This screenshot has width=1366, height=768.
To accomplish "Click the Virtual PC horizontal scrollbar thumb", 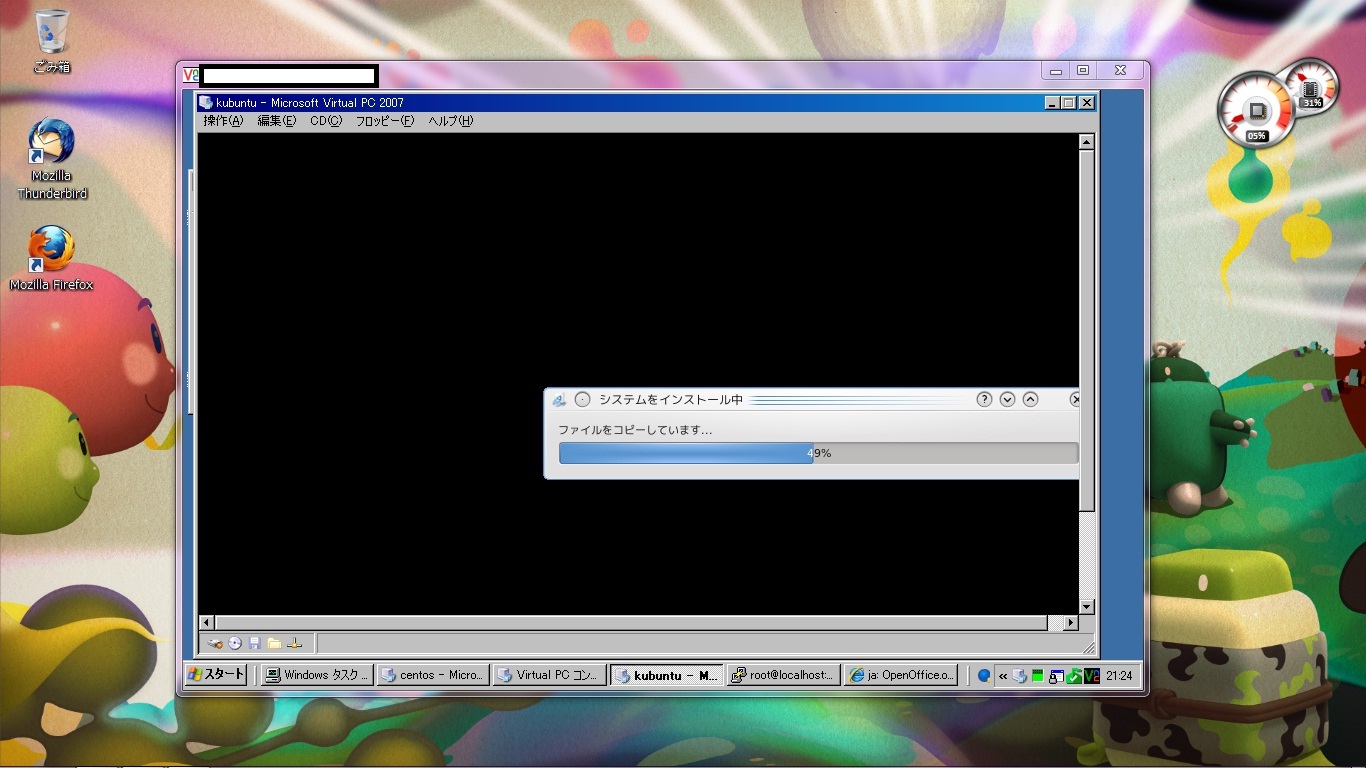I will pyautogui.click(x=631, y=623).
